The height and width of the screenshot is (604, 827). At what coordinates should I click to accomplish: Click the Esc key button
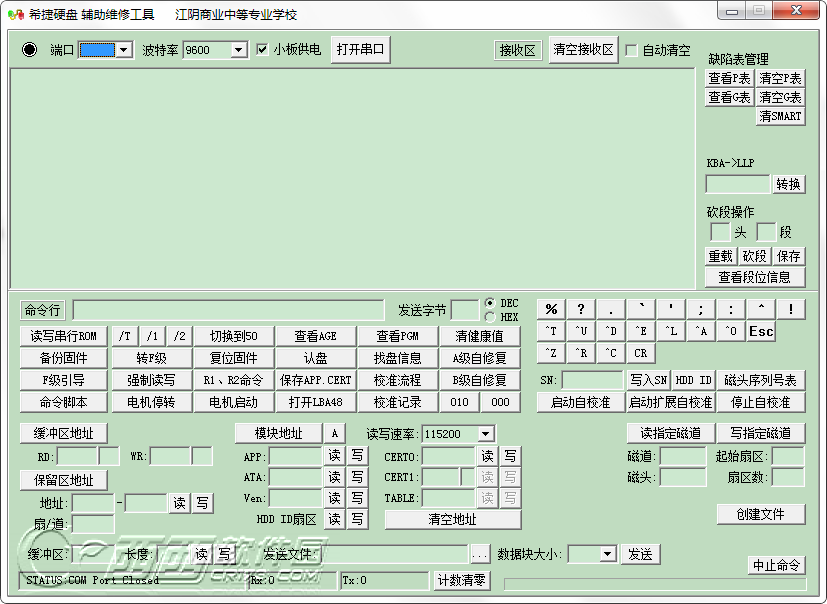point(761,331)
